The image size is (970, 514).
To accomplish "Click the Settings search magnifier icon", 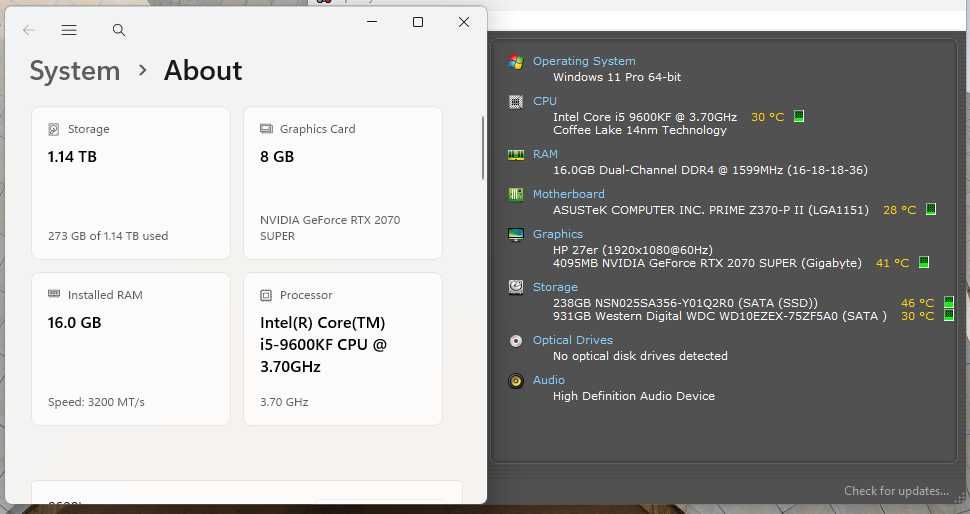I will pyautogui.click(x=119, y=30).
